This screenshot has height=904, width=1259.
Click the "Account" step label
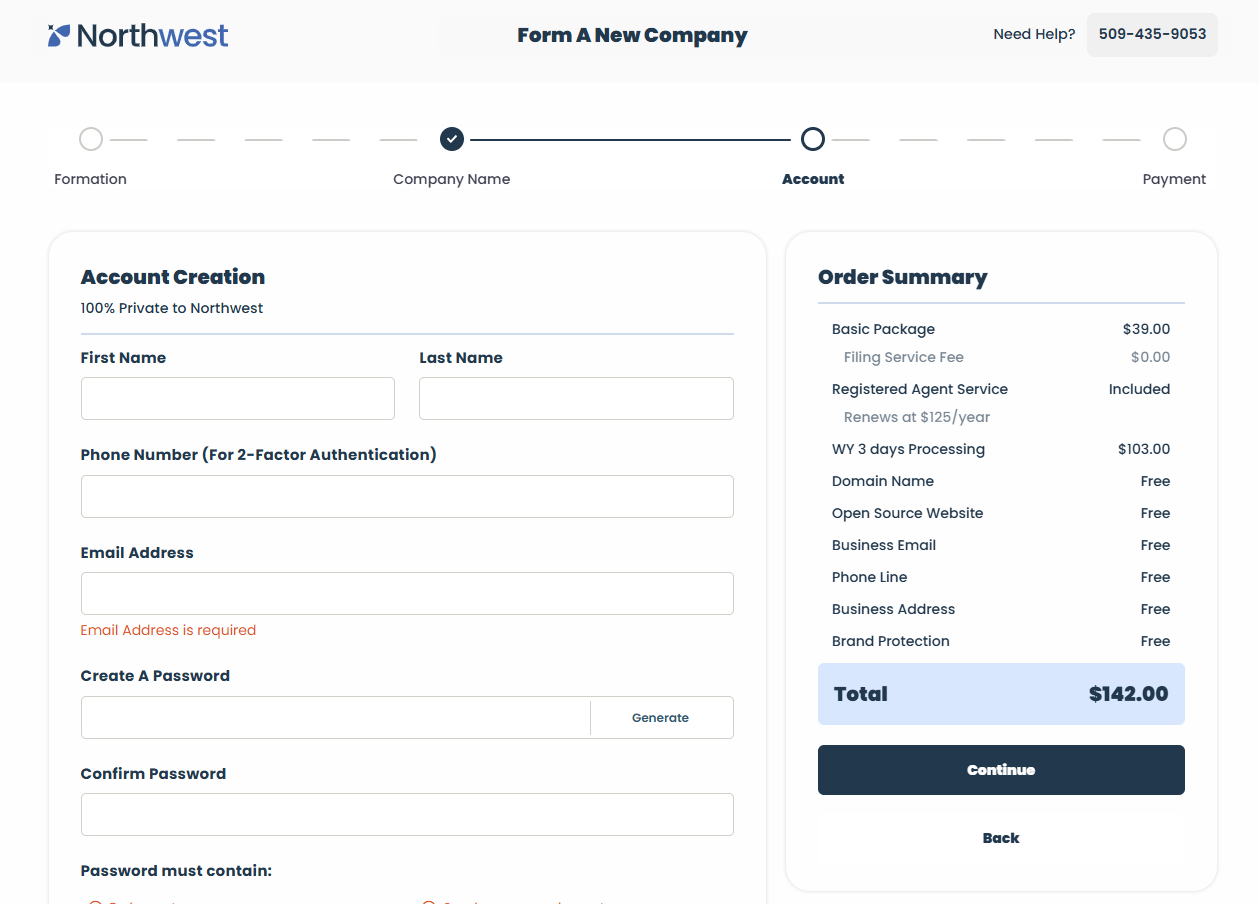pos(813,179)
